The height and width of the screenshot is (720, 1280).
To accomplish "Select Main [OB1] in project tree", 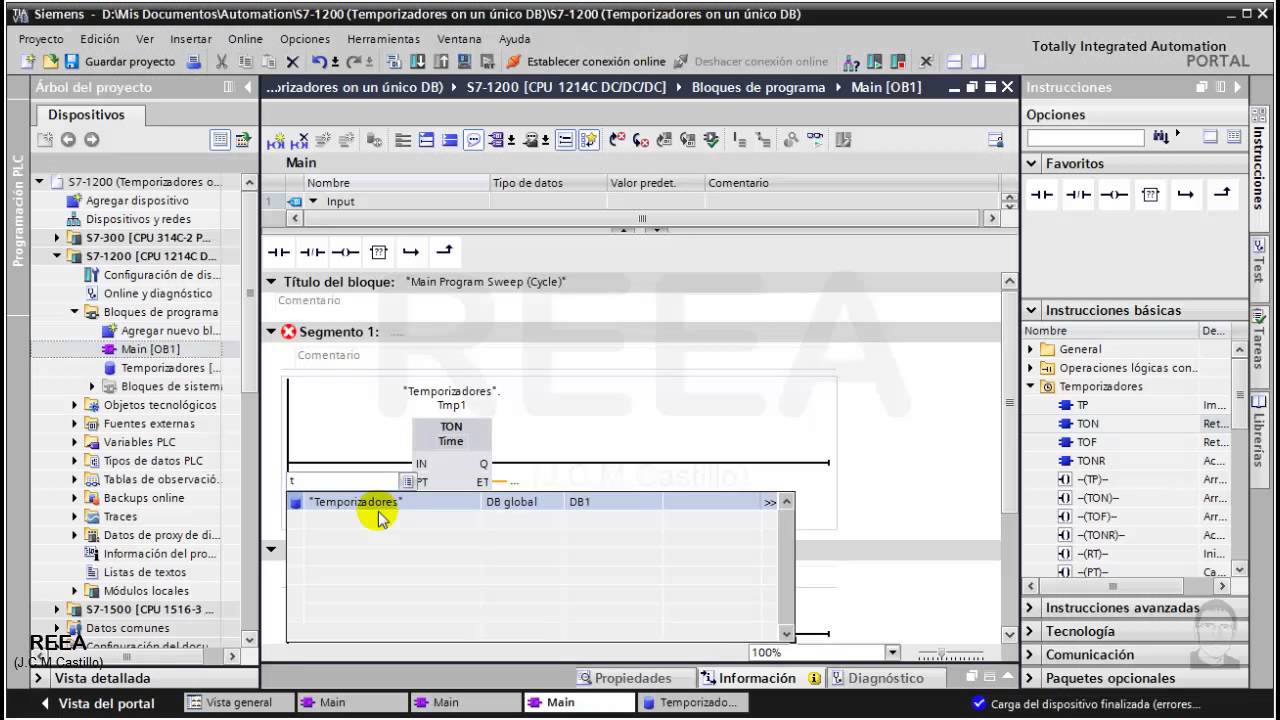I will 150,349.
